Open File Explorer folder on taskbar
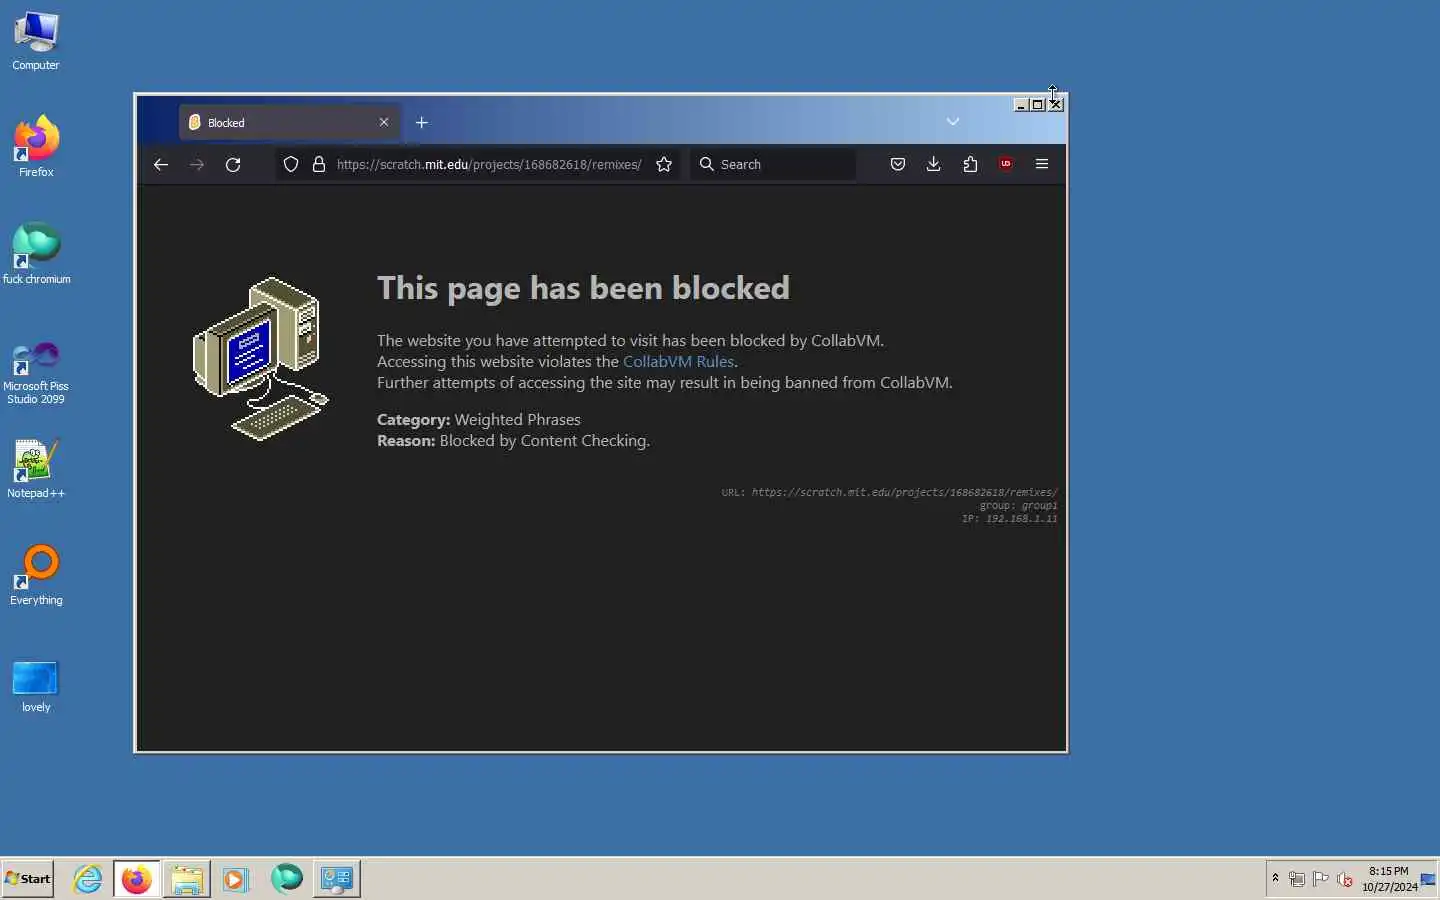Screen dimensions: 1440x900 (x=187, y=879)
